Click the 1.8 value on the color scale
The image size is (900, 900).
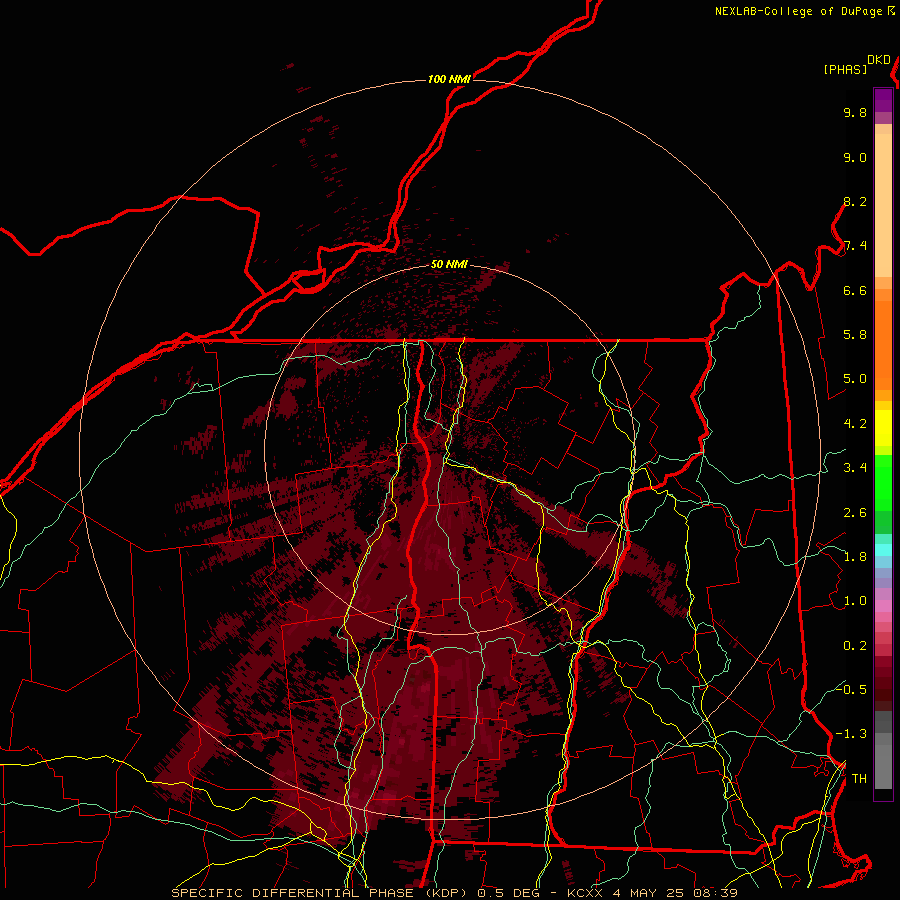pos(855,557)
